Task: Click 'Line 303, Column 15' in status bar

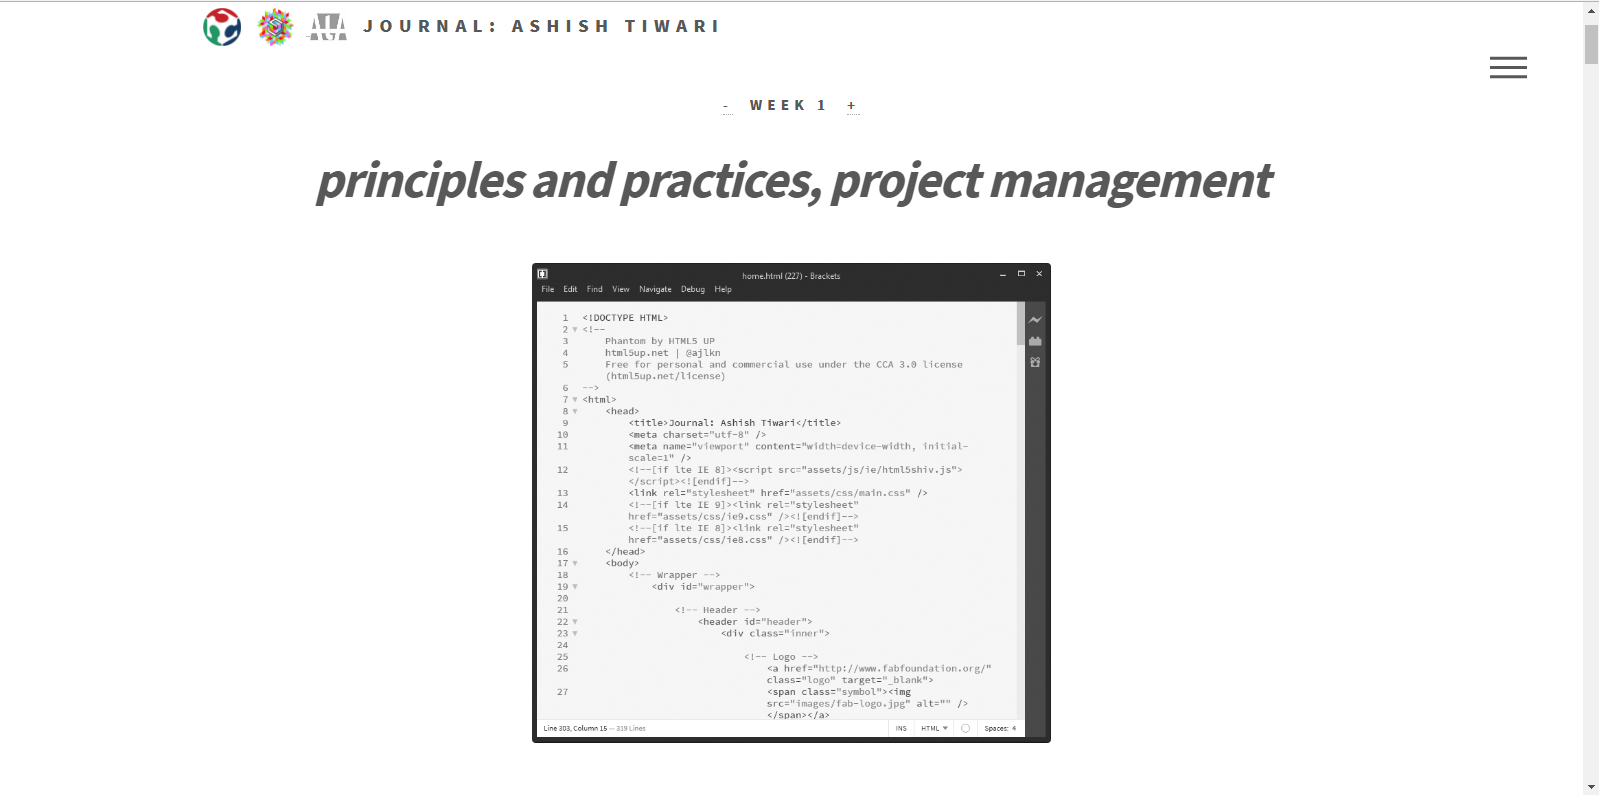Action: [x=575, y=728]
